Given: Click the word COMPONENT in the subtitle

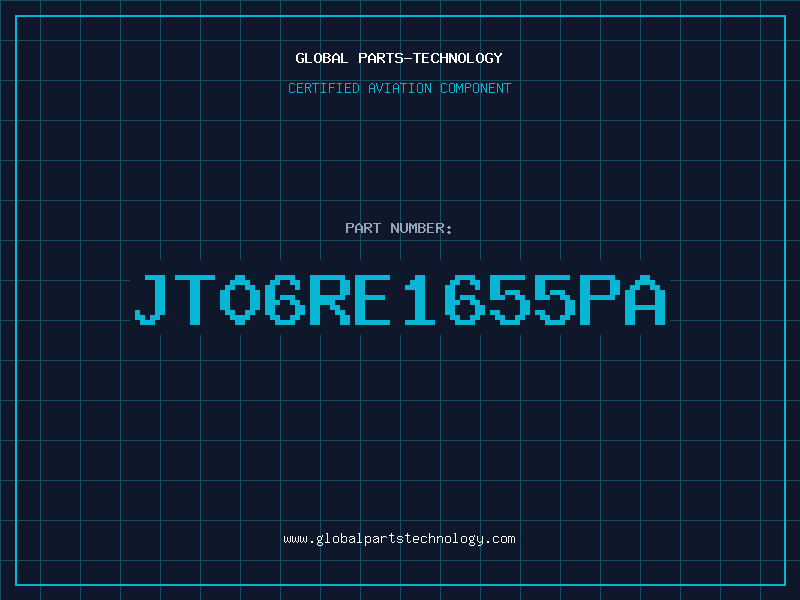Looking at the screenshot, I should click(476, 88).
